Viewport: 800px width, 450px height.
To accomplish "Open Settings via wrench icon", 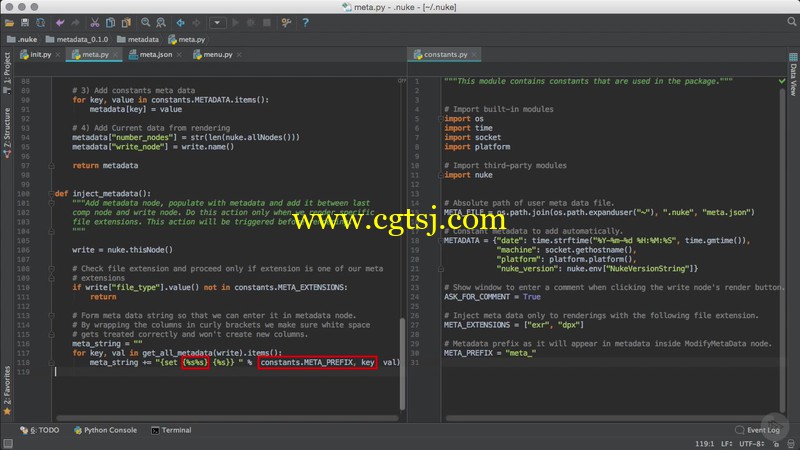I will pos(286,22).
